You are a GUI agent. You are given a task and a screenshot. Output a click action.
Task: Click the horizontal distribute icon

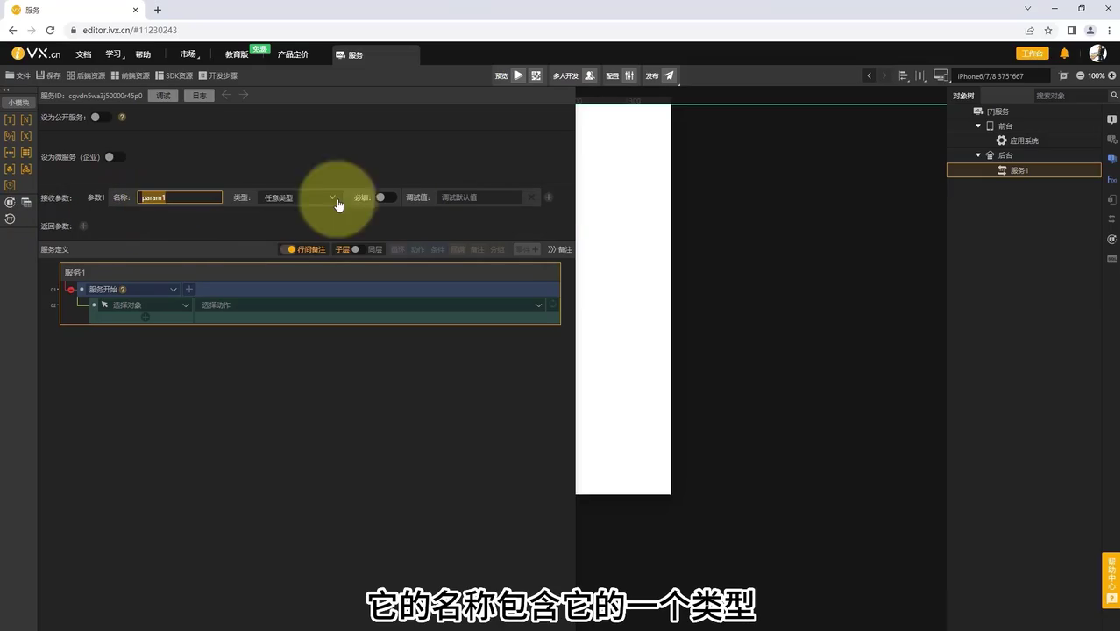(920, 76)
